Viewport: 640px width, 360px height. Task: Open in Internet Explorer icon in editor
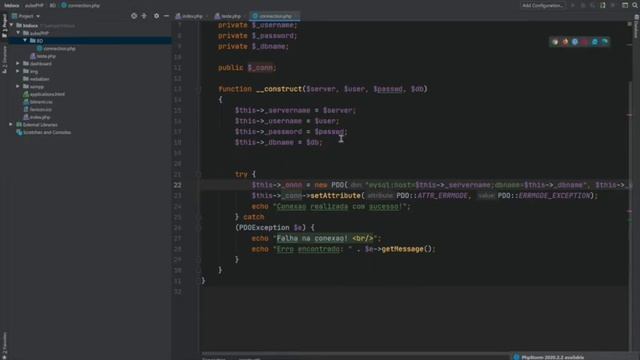click(595, 42)
